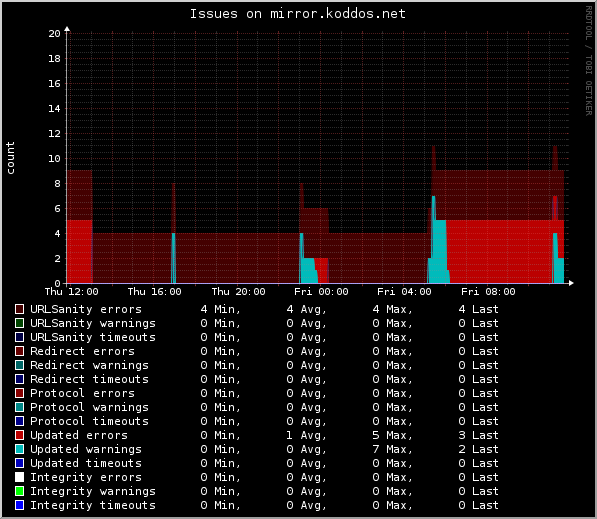This screenshot has height=519, width=597.
Task: Click the Updated warnings cyan swatch
Action: tap(19, 449)
